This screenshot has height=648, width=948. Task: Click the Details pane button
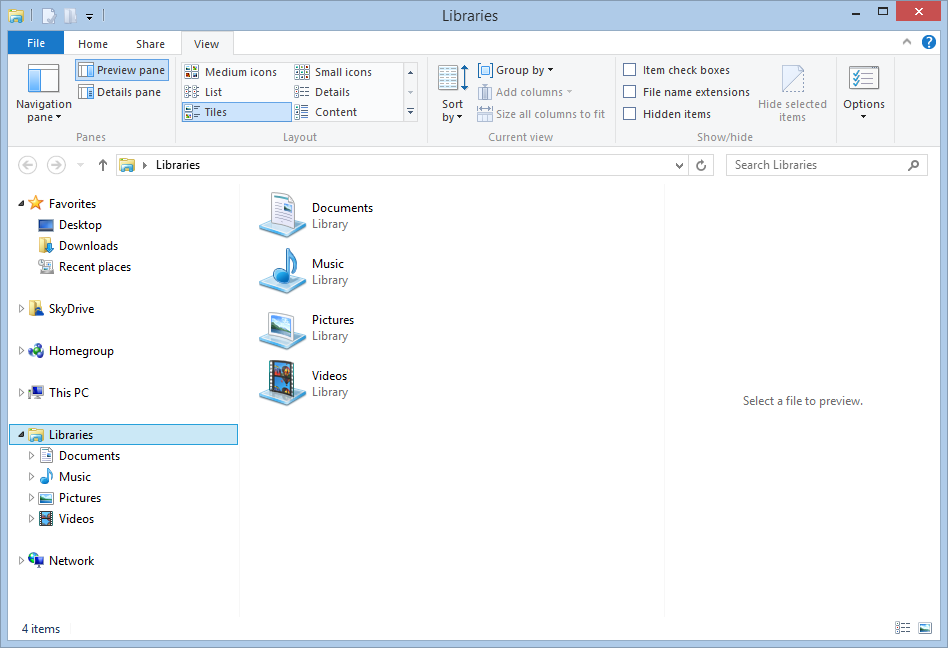pos(120,92)
